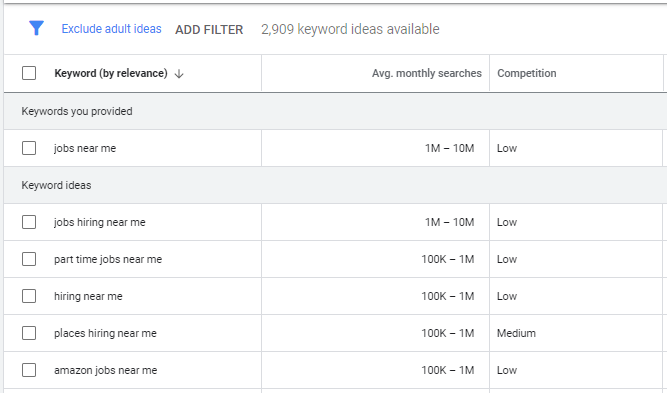Click the 'places hiring near me' keyword
This screenshot has height=393, width=667.
coord(105,333)
